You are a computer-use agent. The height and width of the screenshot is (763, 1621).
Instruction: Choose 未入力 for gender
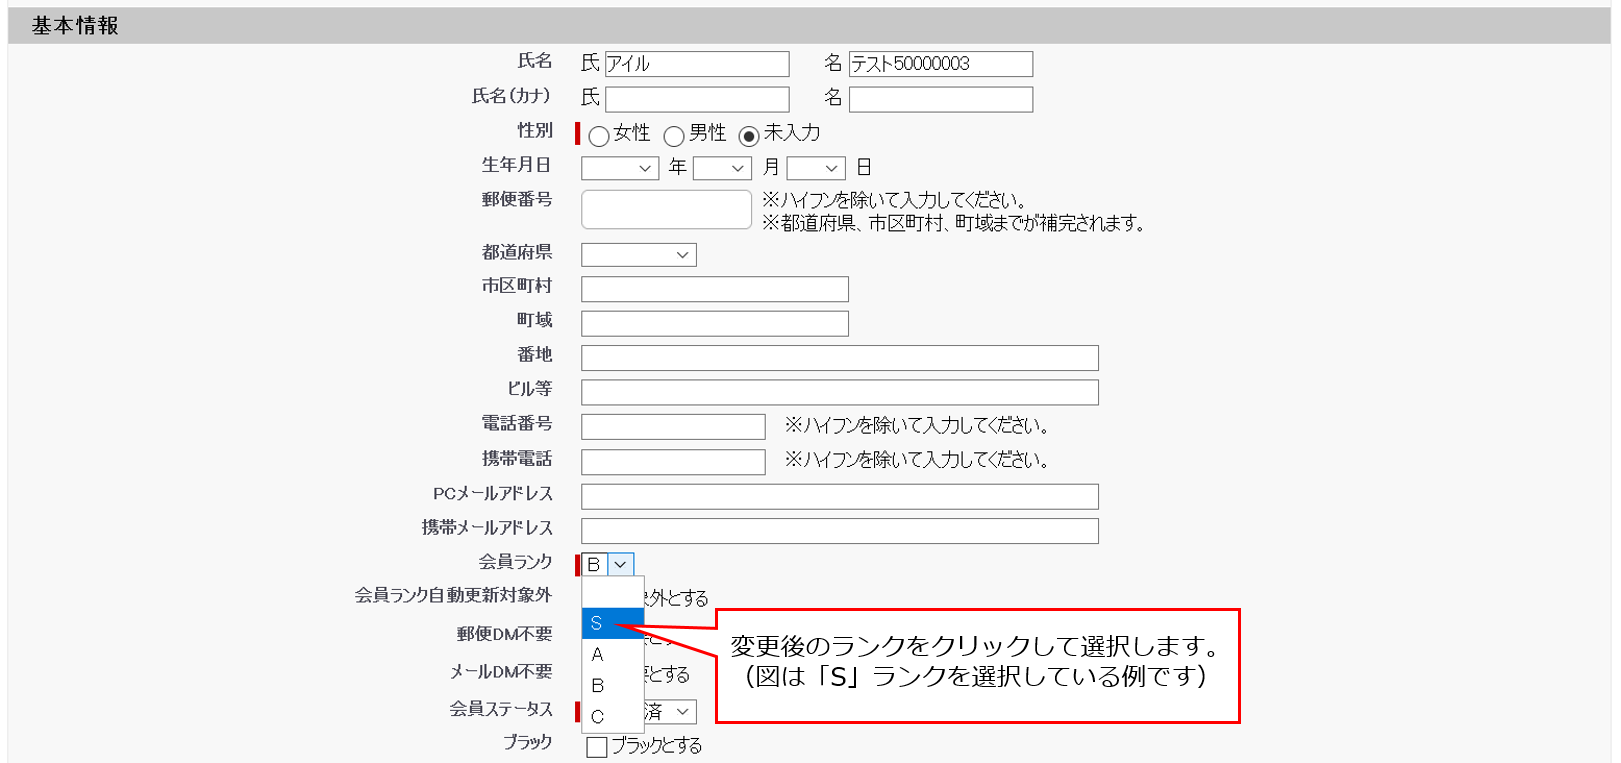pyautogui.click(x=749, y=136)
